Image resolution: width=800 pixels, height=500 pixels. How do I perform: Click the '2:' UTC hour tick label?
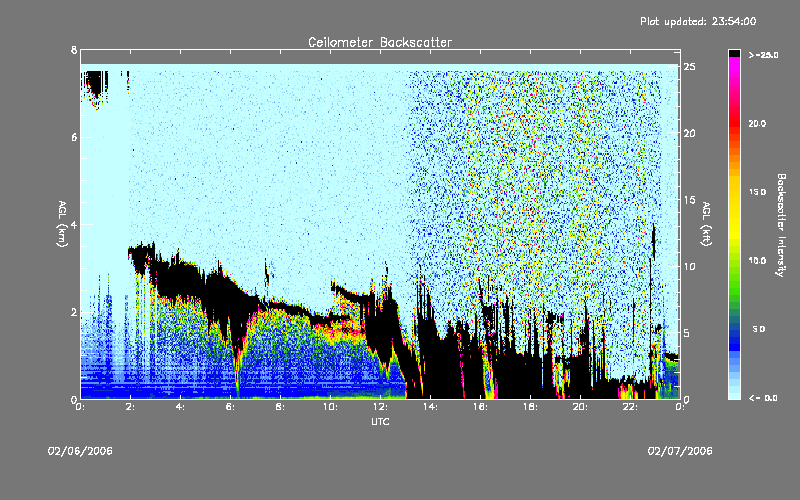[x=131, y=407]
